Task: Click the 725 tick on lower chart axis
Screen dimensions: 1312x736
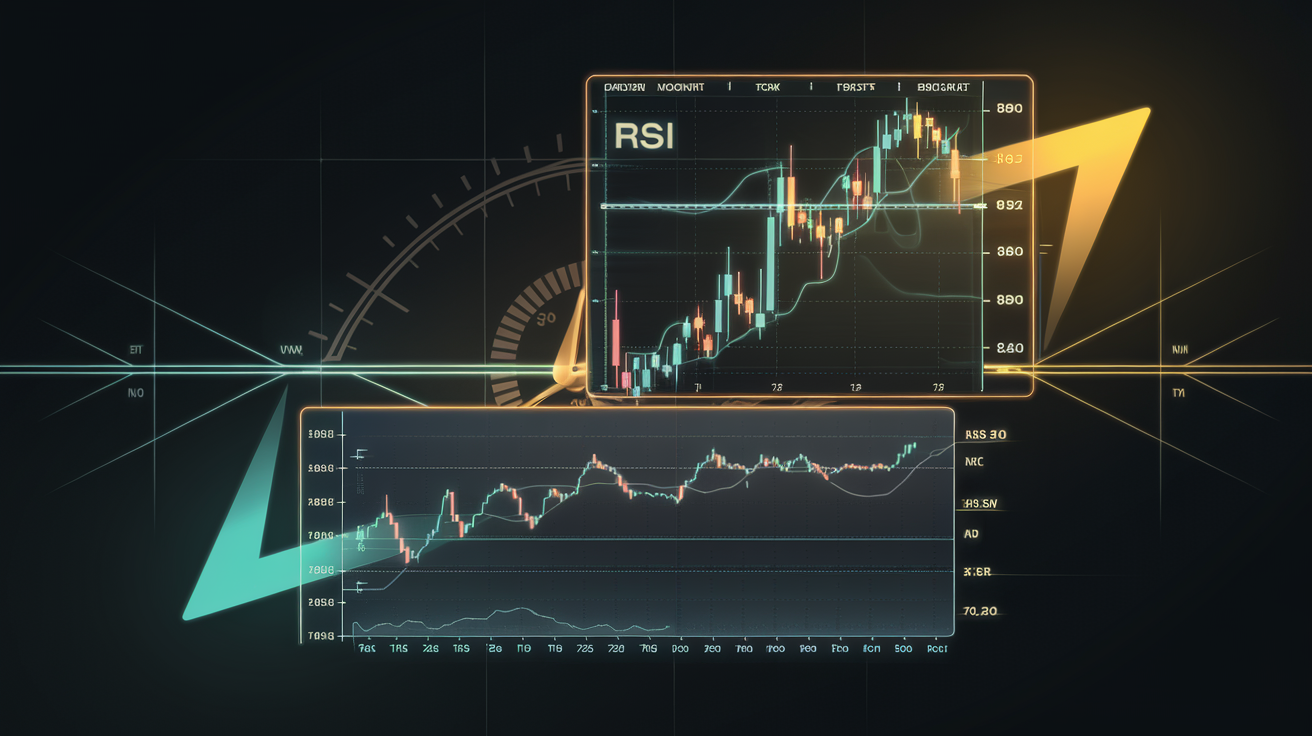Action: tap(583, 649)
